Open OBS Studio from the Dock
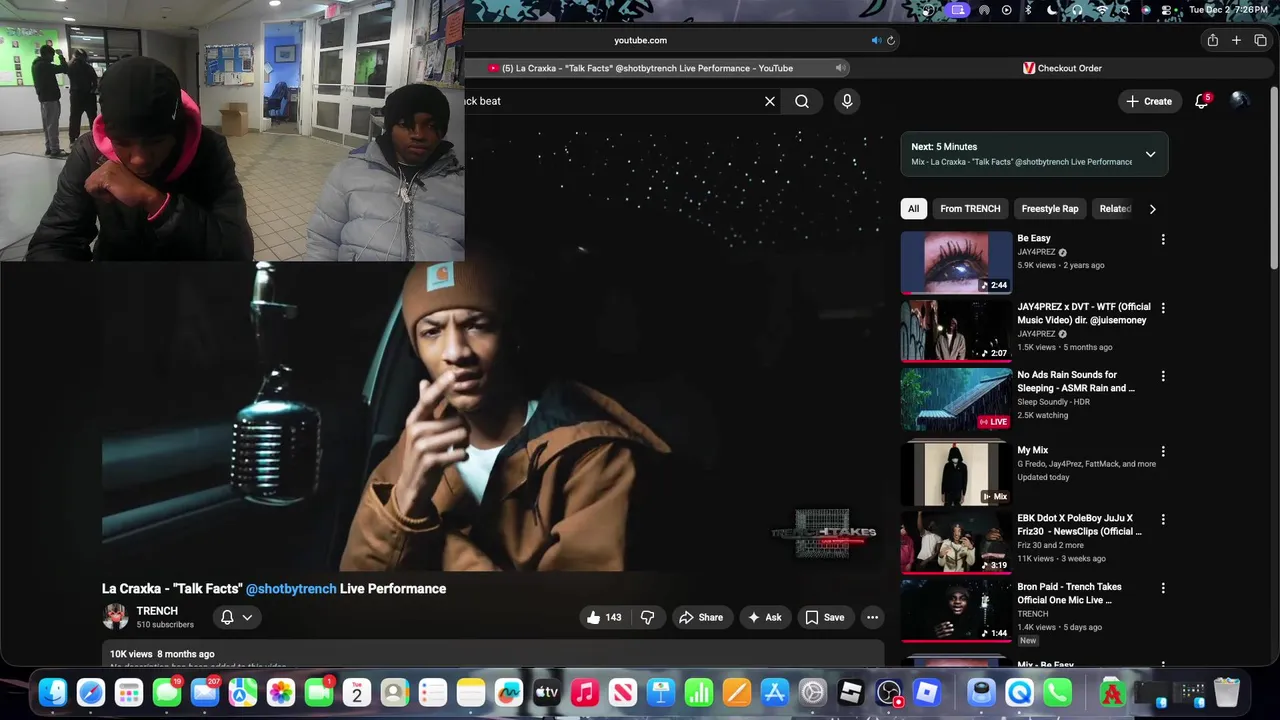1280x720 pixels. [889, 692]
